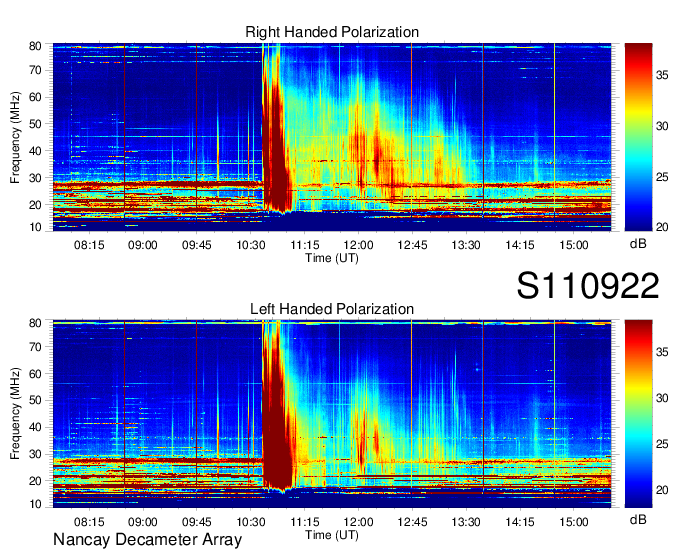This screenshot has height=552, width=680.
Task: Click the 08:15 tick on Right Handed time axis
Action: (89, 245)
